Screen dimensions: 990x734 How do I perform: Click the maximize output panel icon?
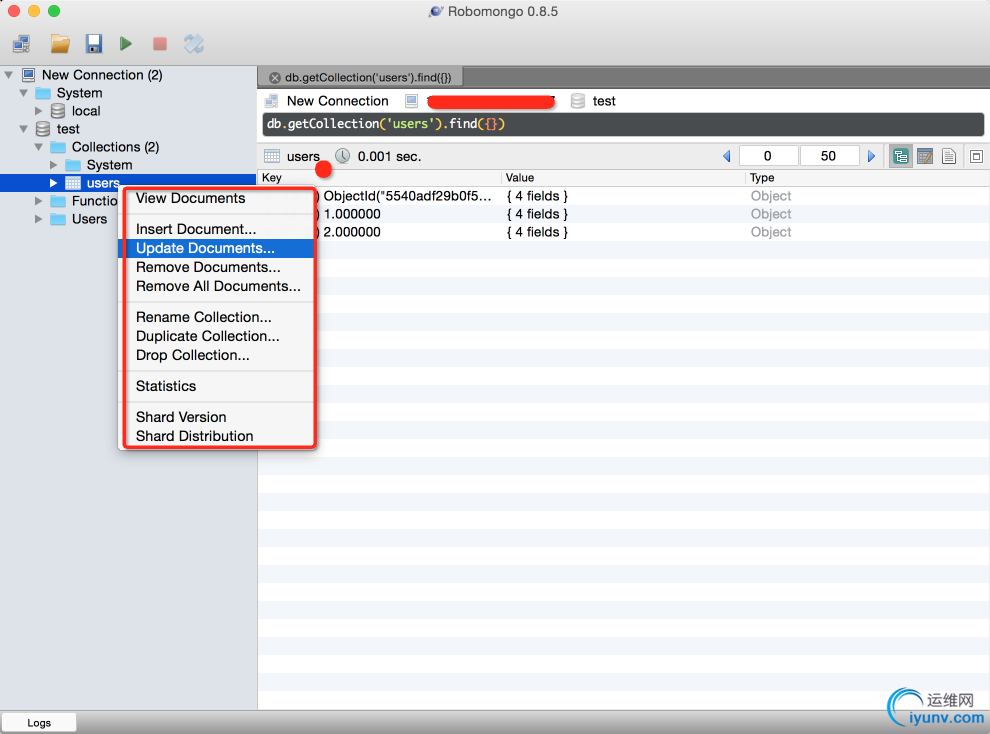[x=976, y=157]
